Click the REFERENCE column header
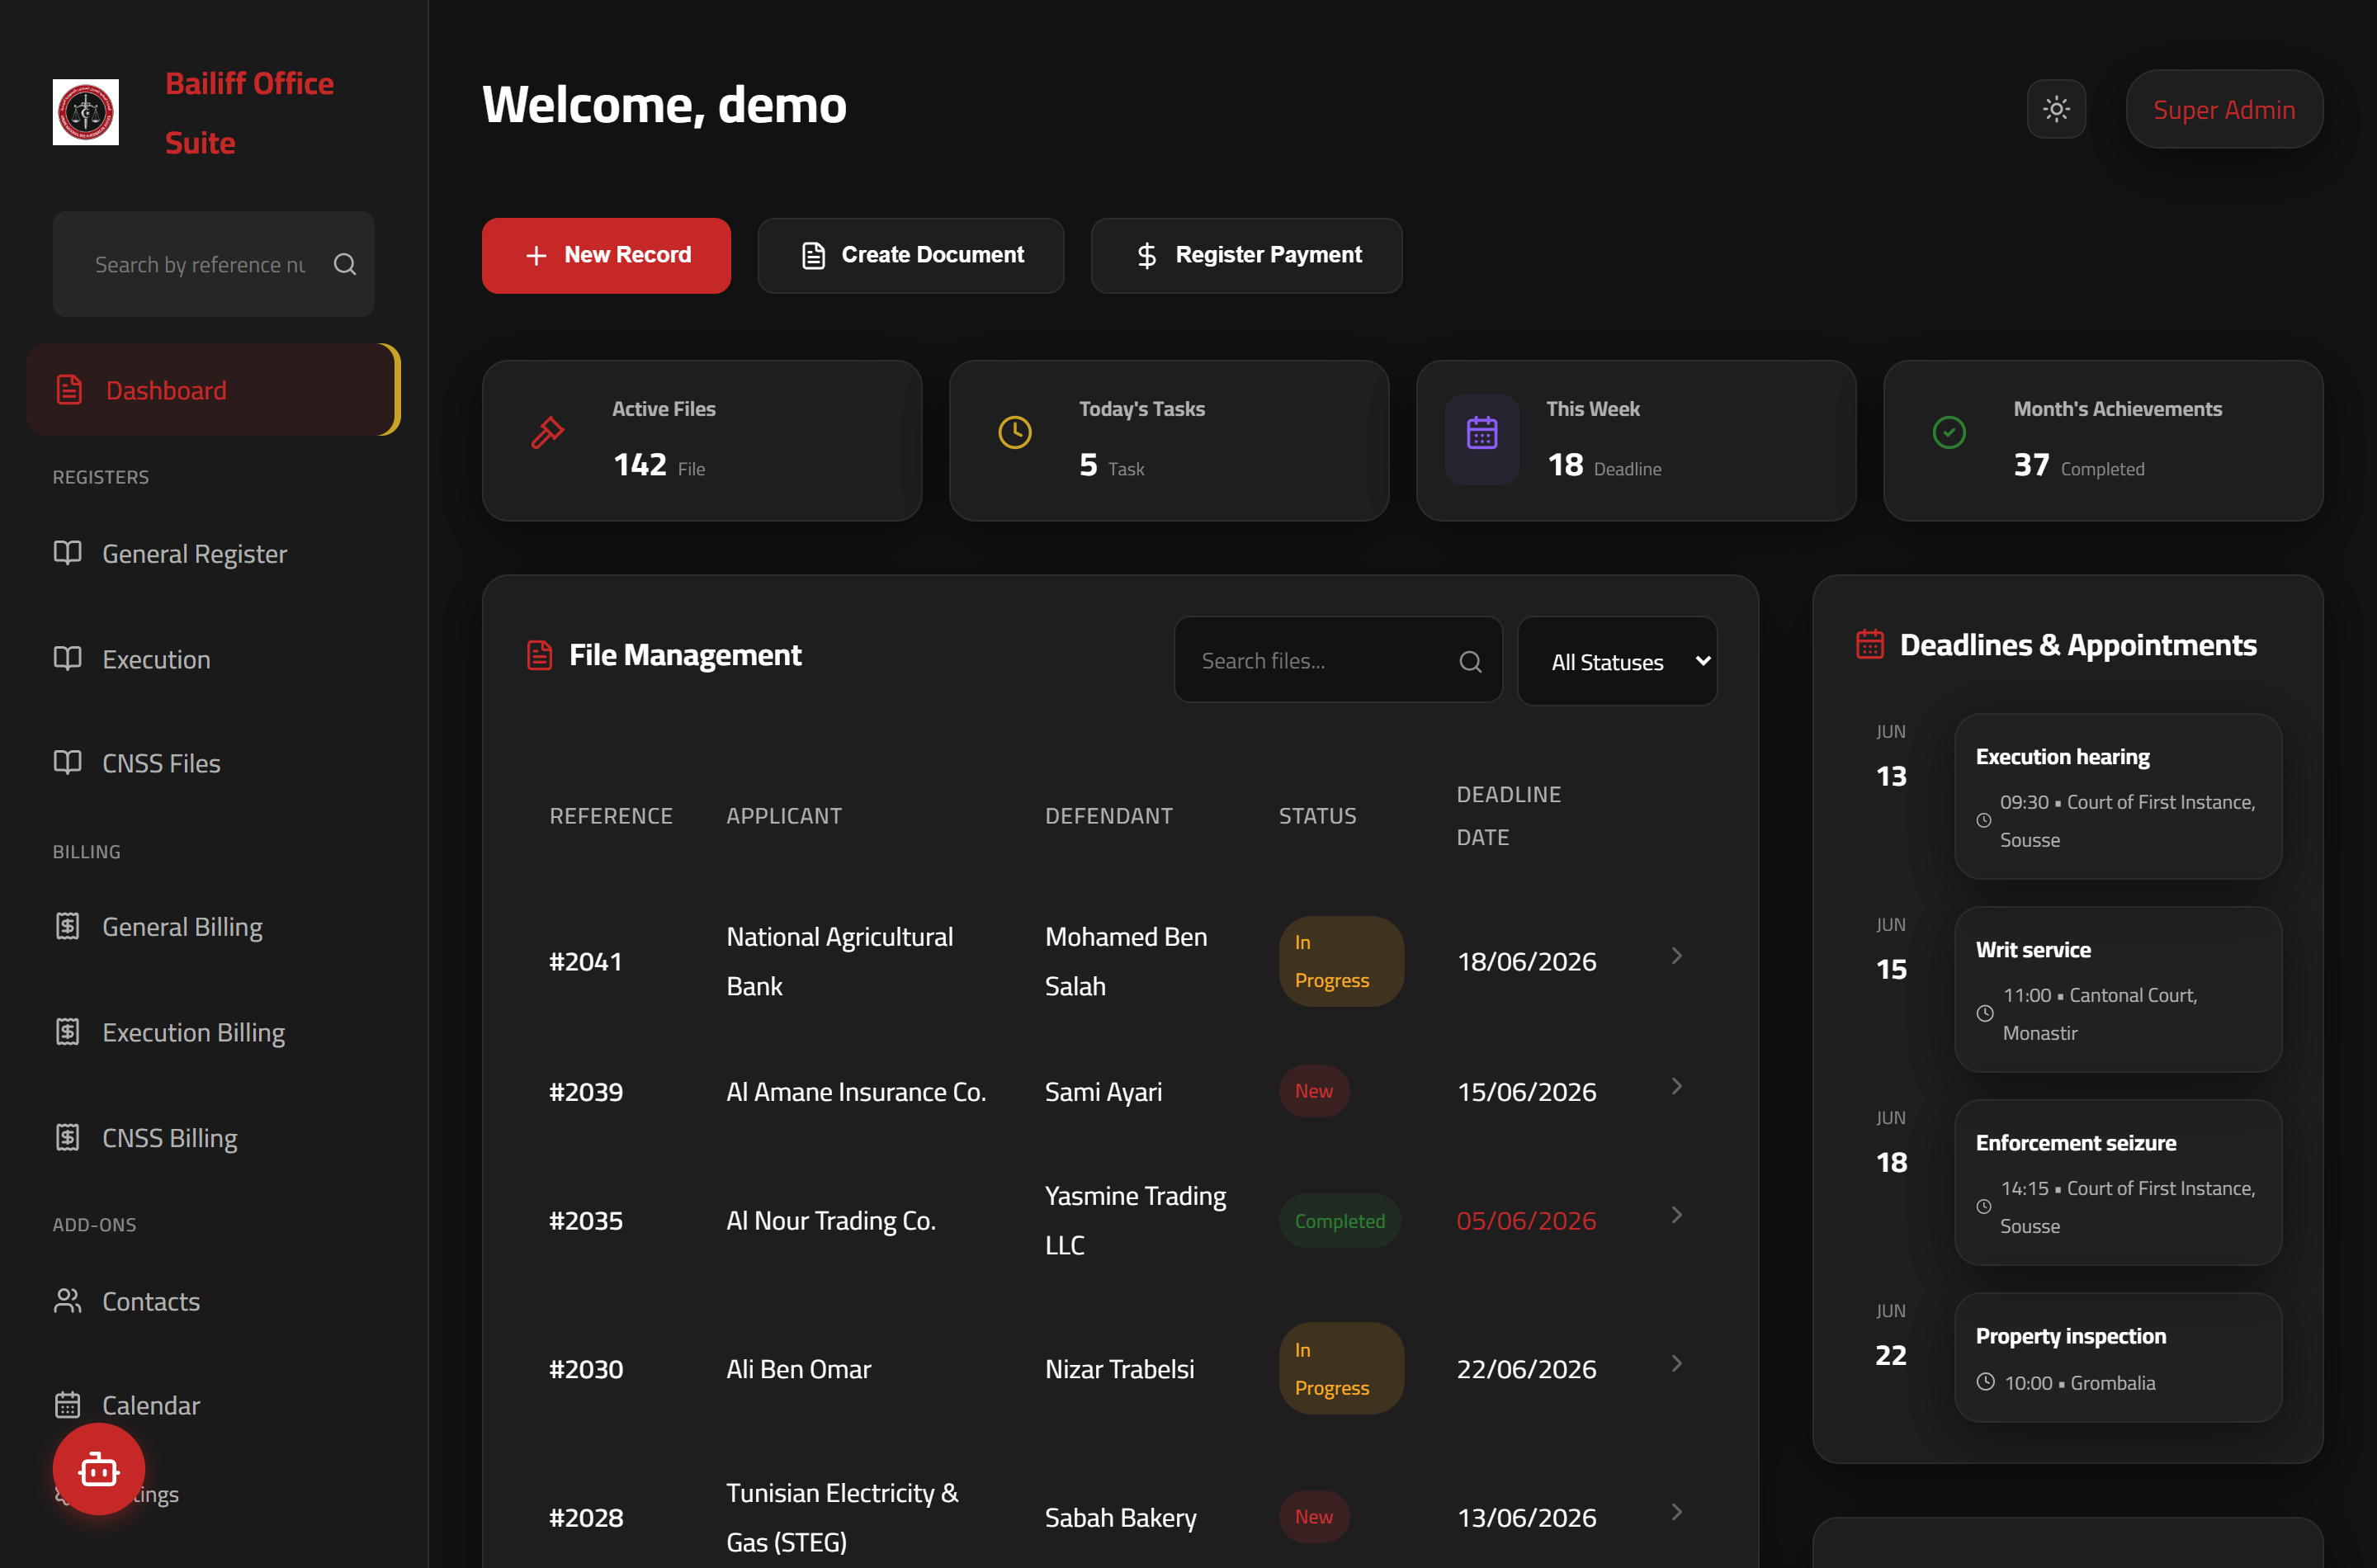 (611, 815)
